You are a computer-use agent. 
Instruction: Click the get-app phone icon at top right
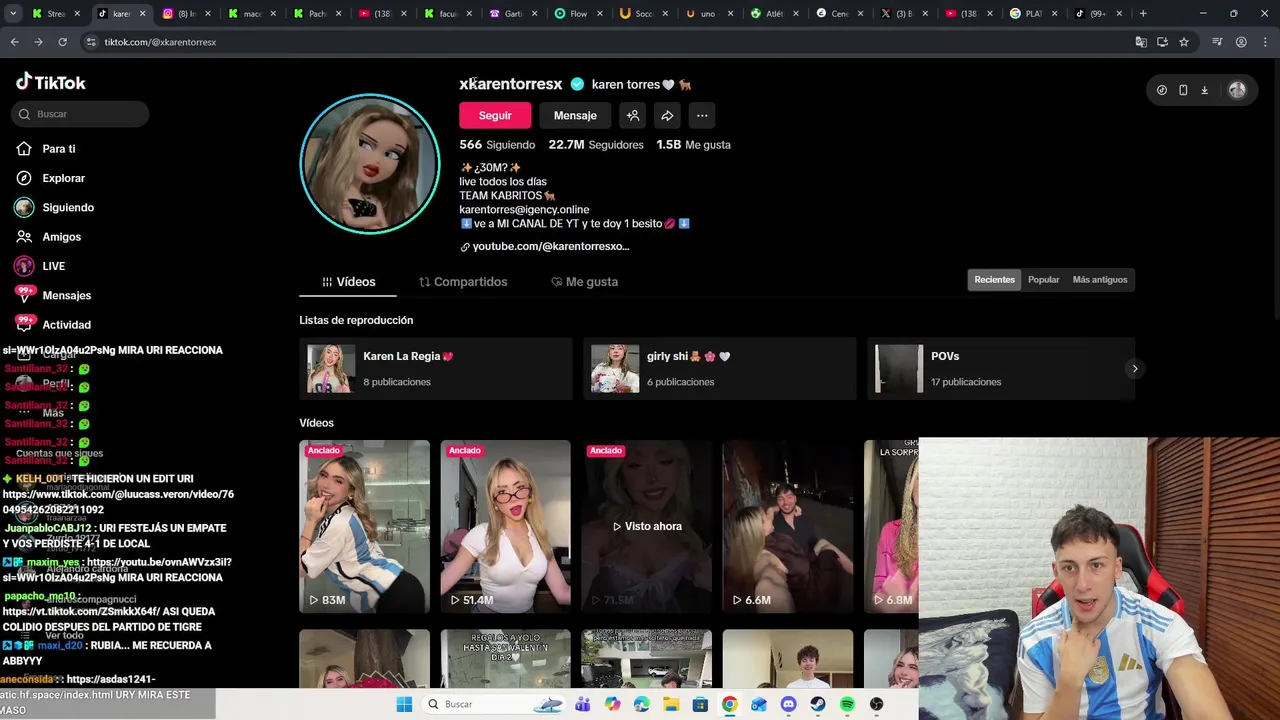[x=1183, y=90]
